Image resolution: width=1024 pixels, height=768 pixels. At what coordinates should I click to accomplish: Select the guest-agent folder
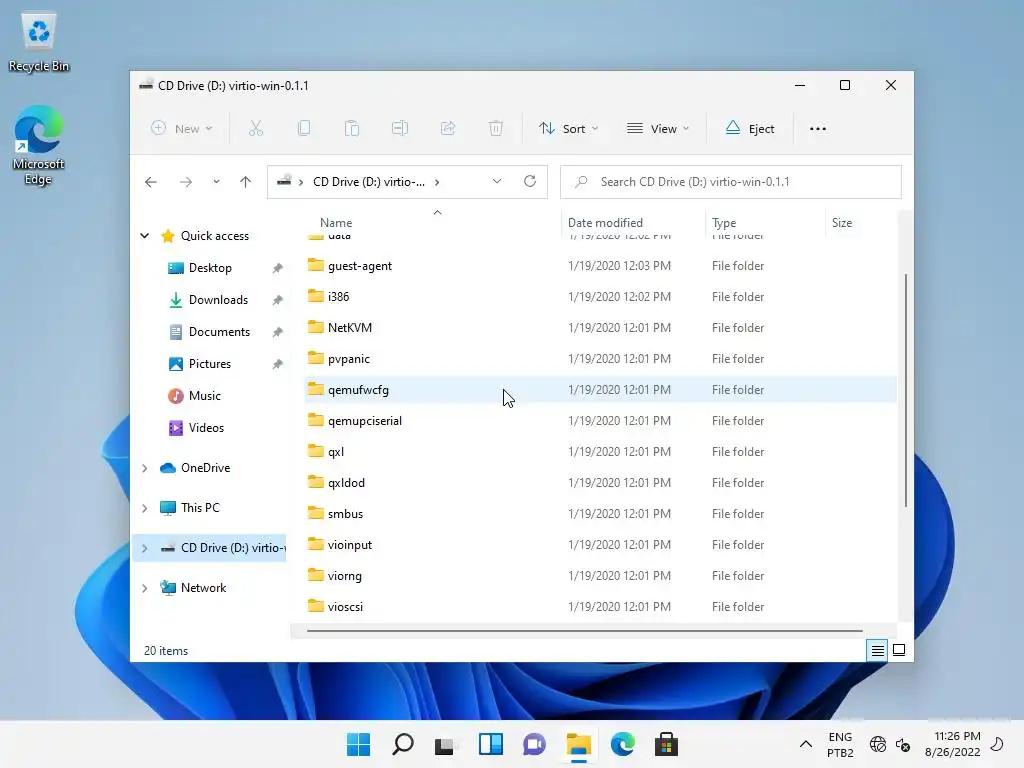coord(600,266)
